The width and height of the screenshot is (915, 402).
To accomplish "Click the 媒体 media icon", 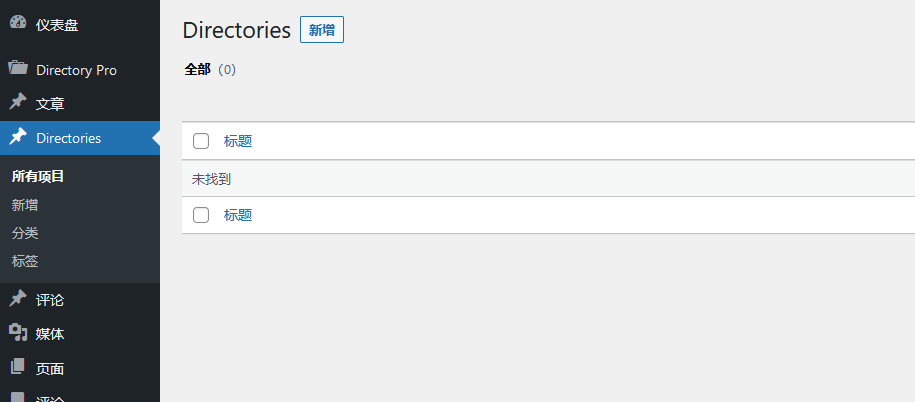I will [18, 333].
